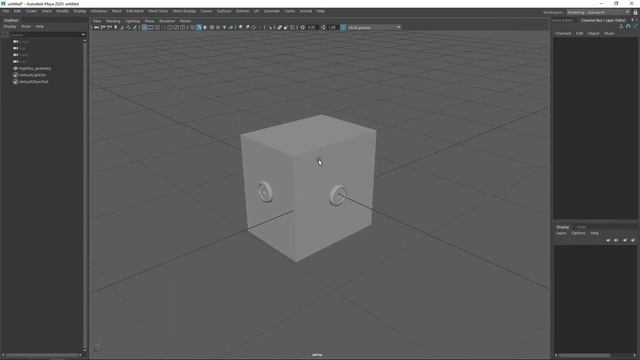Switch to the Anim layers tab
The height and width of the screenshot is (360, 640).
click(581, 227)
